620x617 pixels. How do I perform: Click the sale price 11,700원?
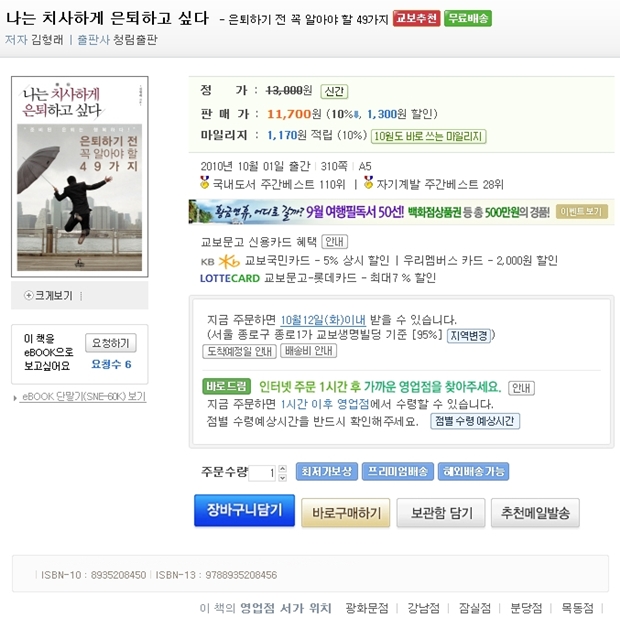click(x=294, y=114)
